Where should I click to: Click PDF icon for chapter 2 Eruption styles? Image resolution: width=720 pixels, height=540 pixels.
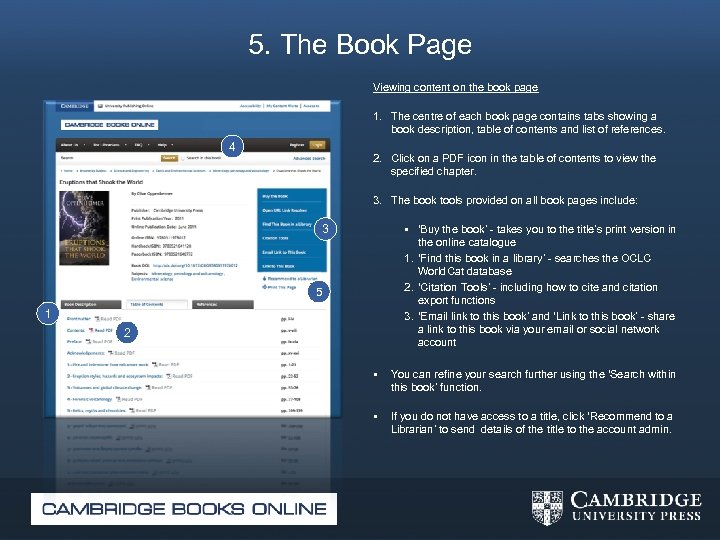169,376
